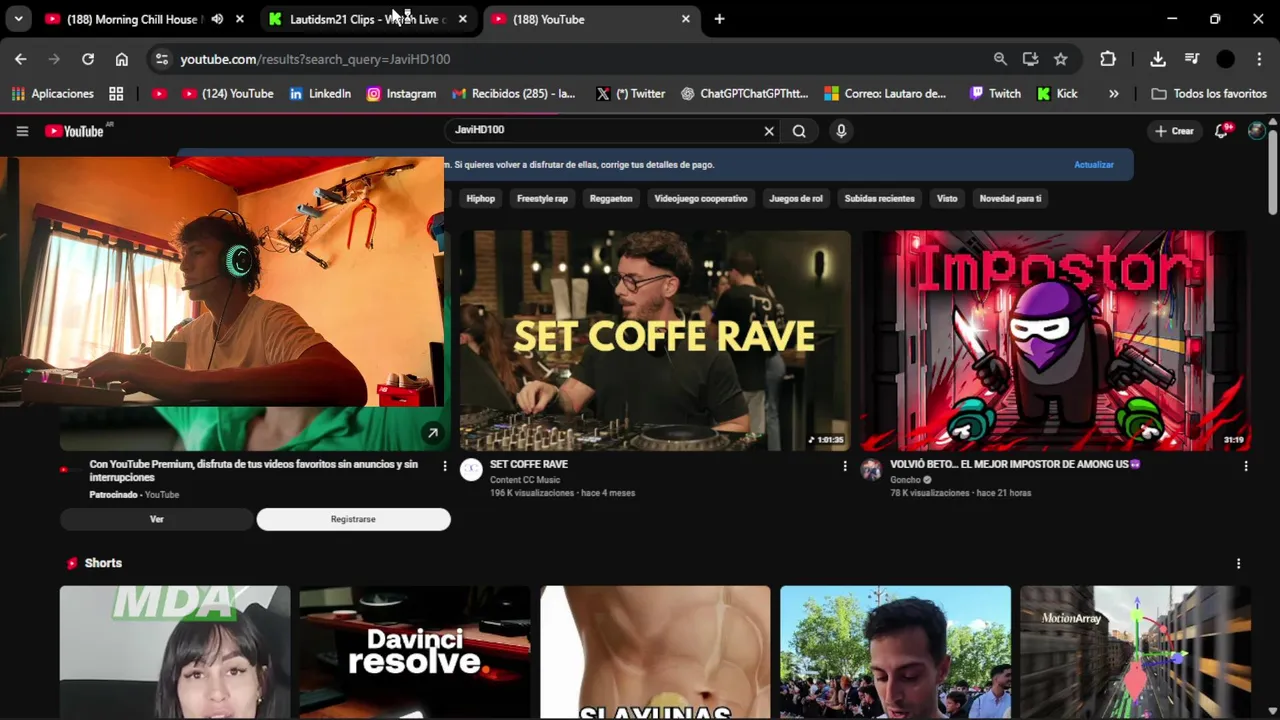Screen dimensions: 1280x720
Task: Select the Visto filter chip
Action: 947,198
